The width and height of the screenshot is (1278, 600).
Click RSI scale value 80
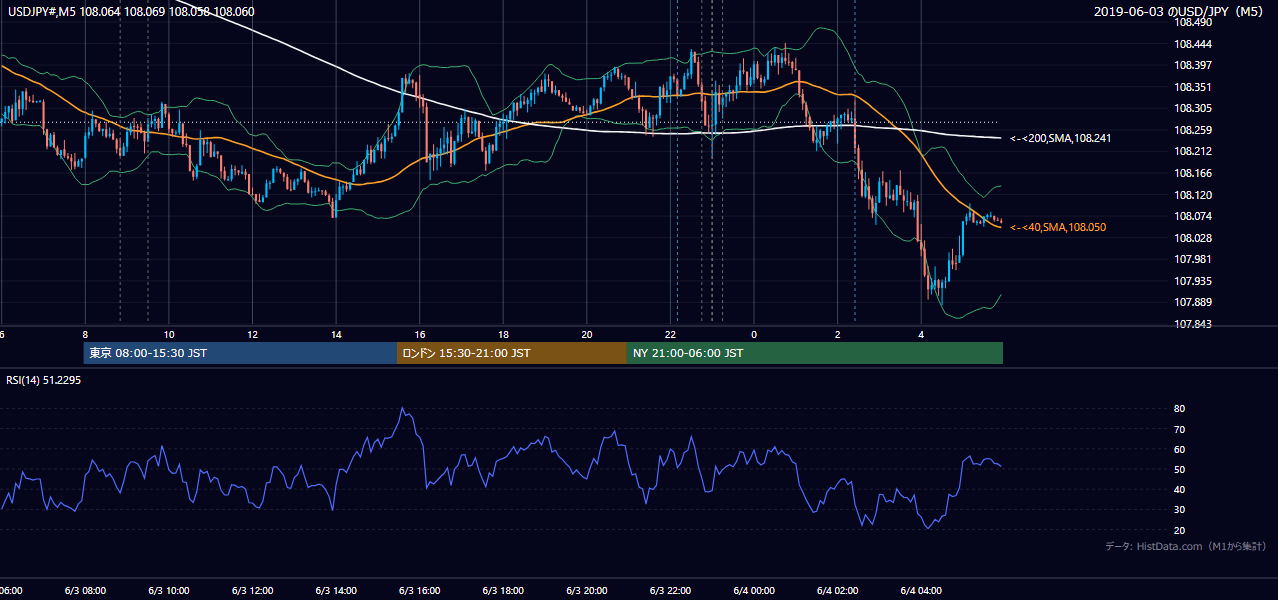click(1180, 409)
